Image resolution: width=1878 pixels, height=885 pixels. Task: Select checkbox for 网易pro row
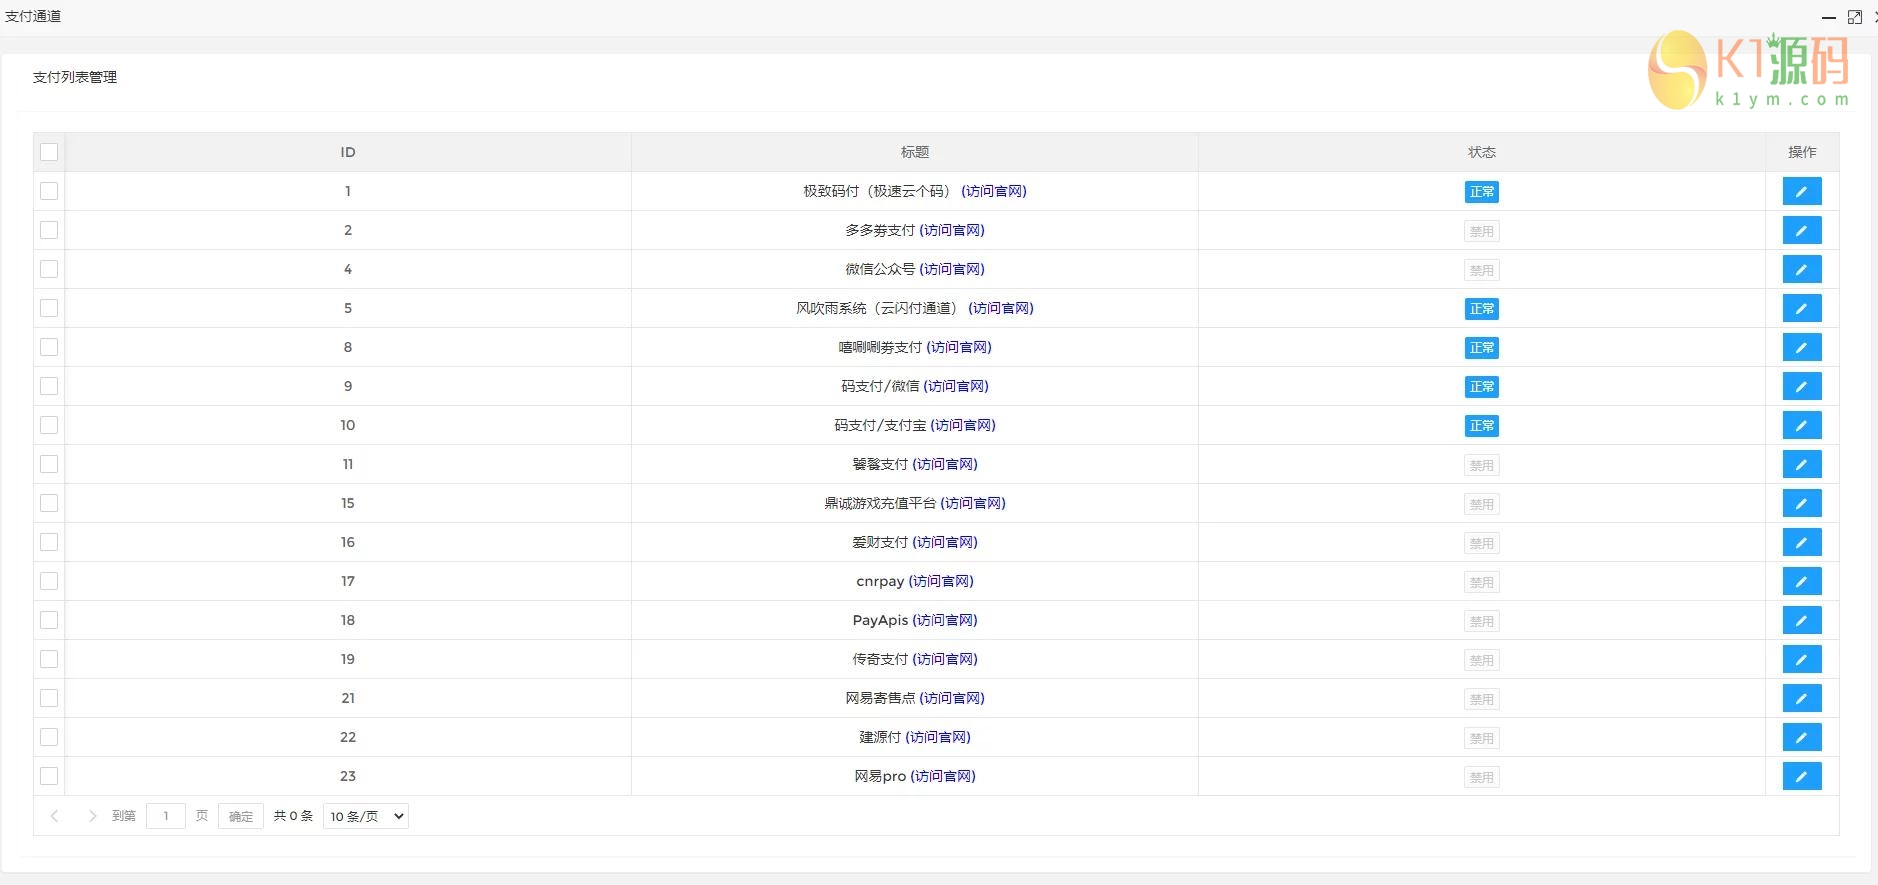click(49, 776)
